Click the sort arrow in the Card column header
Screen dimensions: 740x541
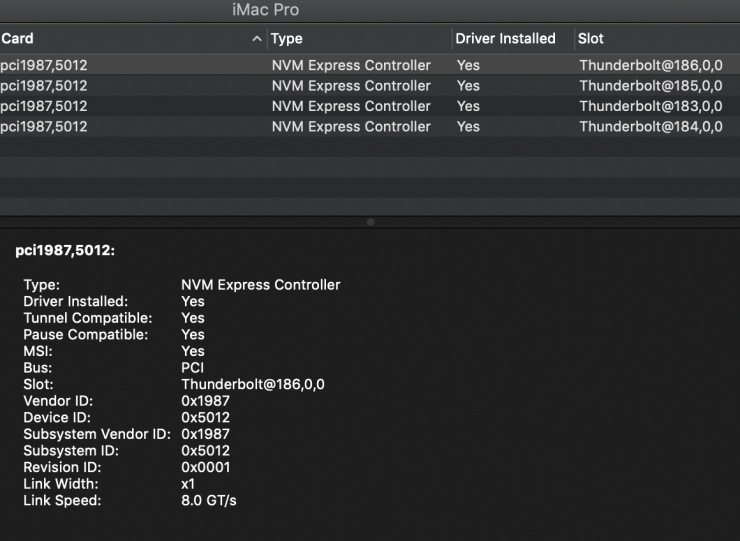pos(257,39)
